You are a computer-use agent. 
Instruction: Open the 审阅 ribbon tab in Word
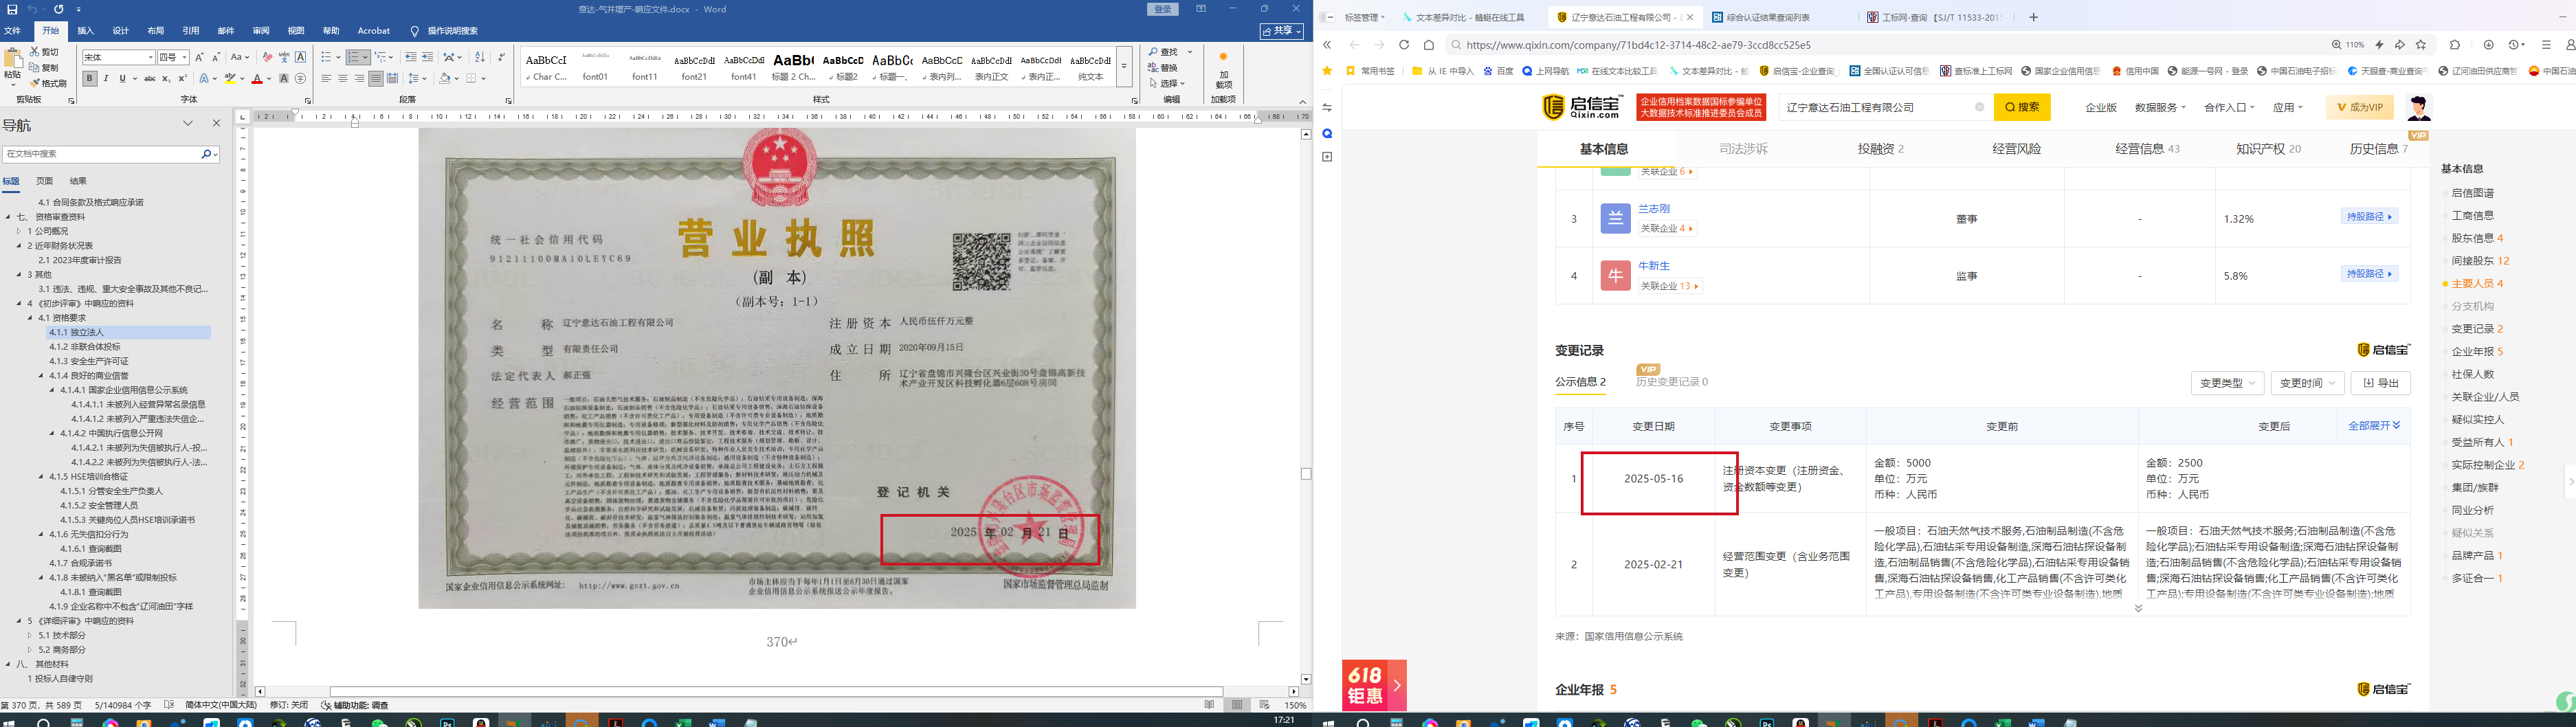[261, 31]
